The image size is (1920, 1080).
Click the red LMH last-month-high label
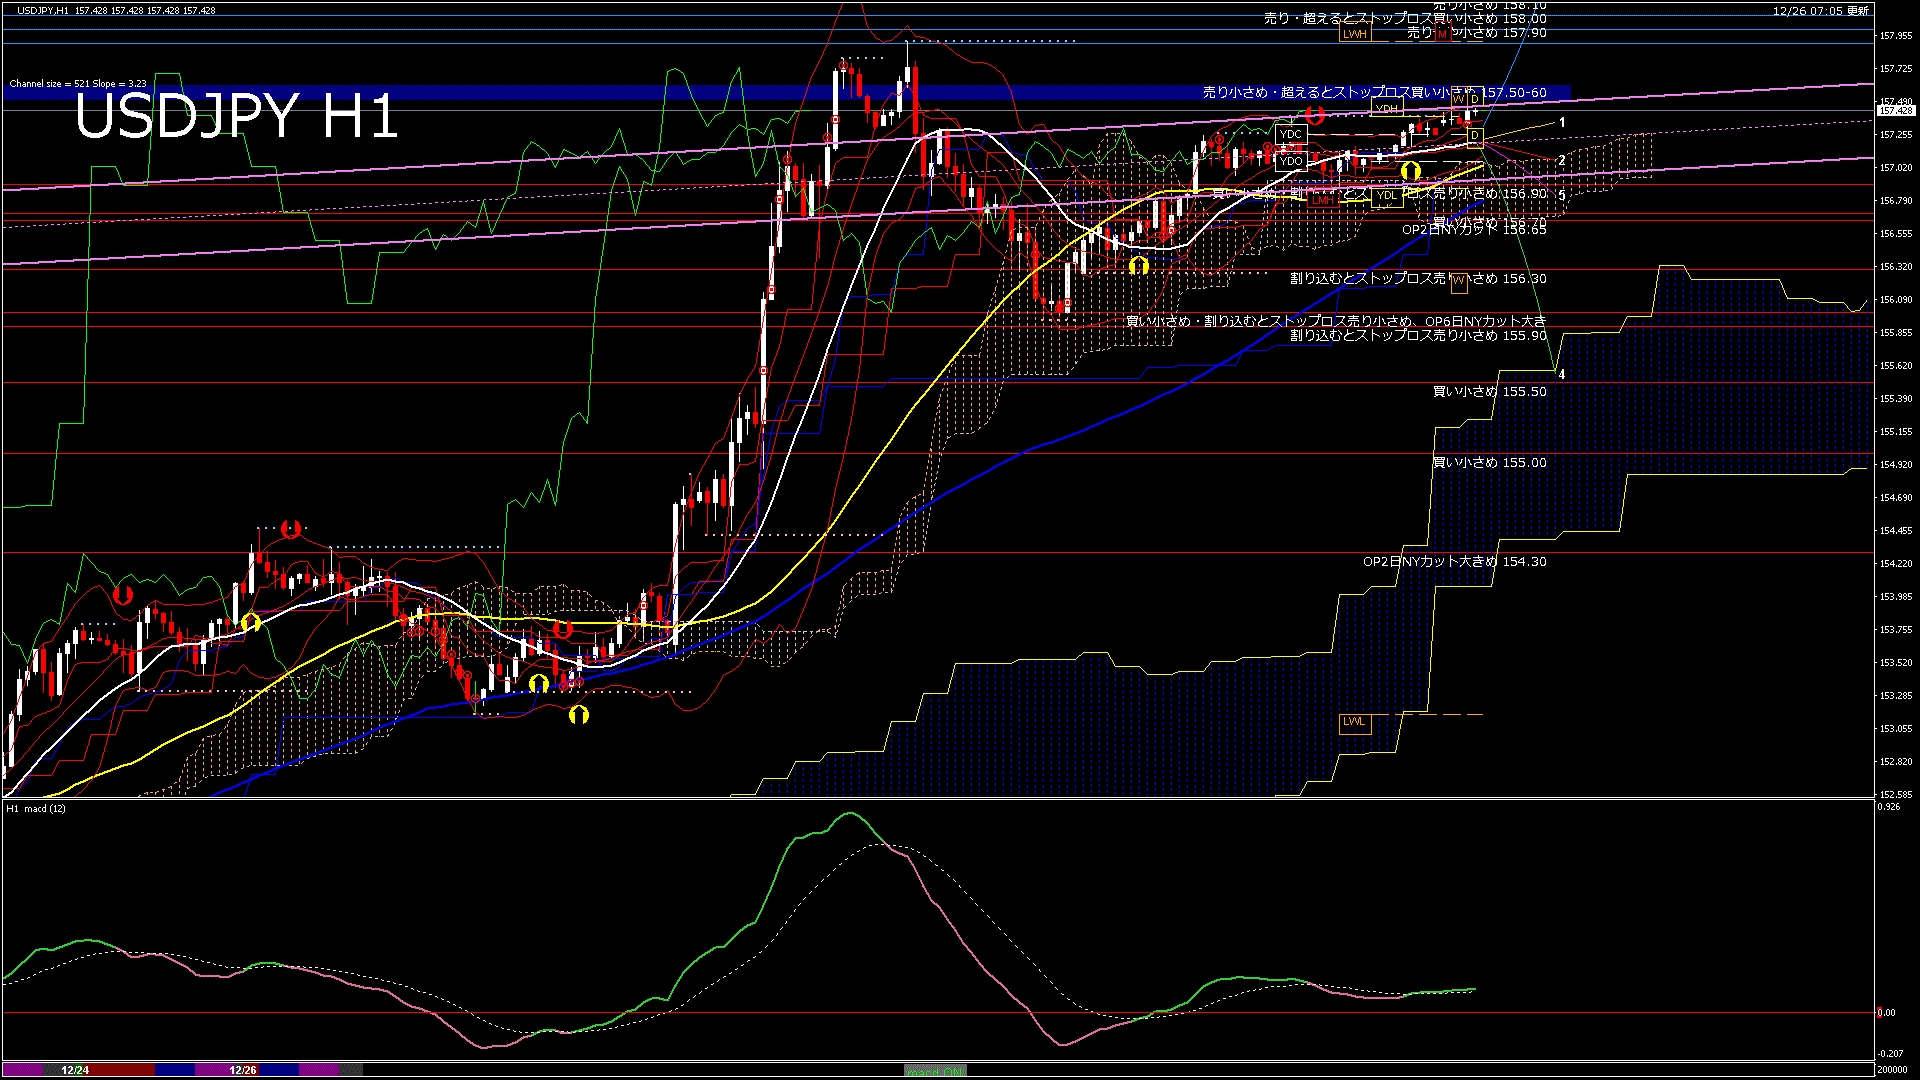(x=1323, y=200)
